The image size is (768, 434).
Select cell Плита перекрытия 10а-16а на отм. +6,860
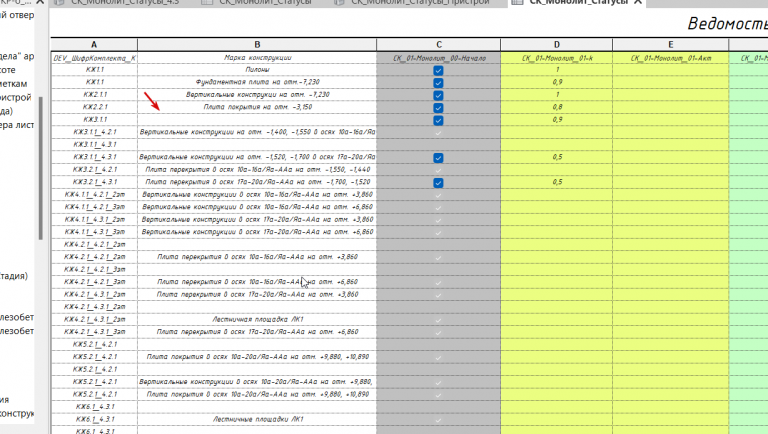tap(257, 282)
